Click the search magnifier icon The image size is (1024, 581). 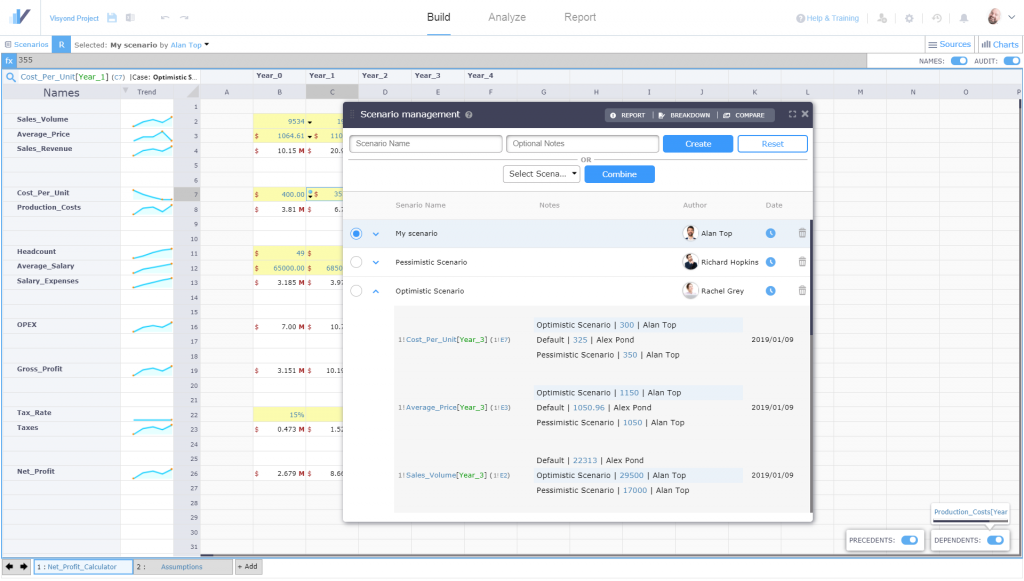coord(10,77)
